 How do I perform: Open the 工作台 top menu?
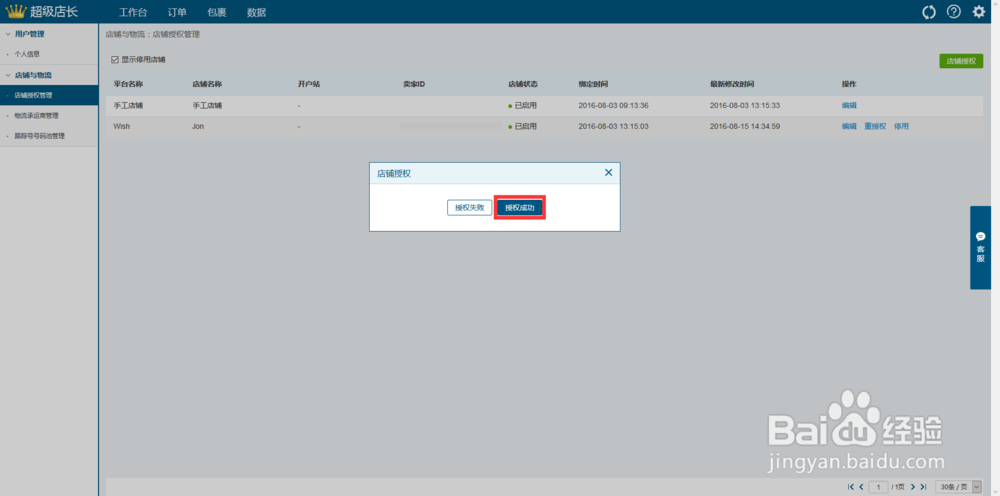[133, 12]
